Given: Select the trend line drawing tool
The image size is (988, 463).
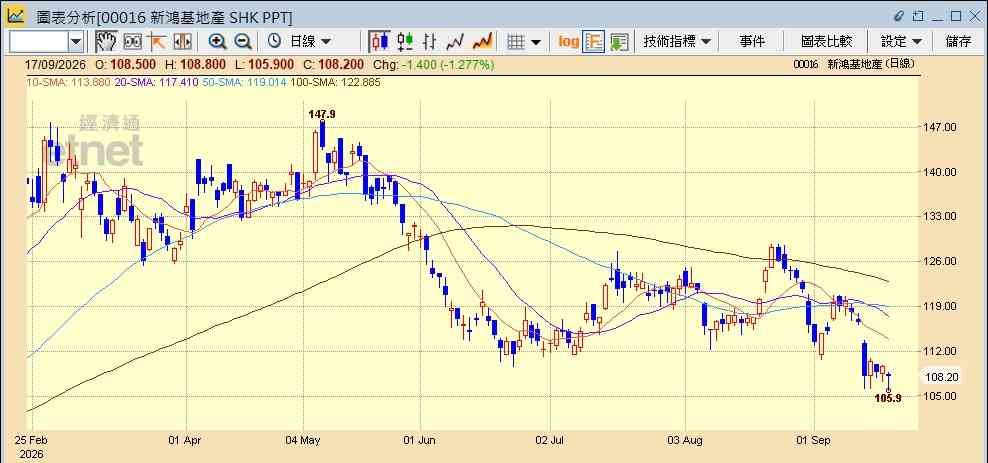Looking at the screenshot, I should 157,42.
